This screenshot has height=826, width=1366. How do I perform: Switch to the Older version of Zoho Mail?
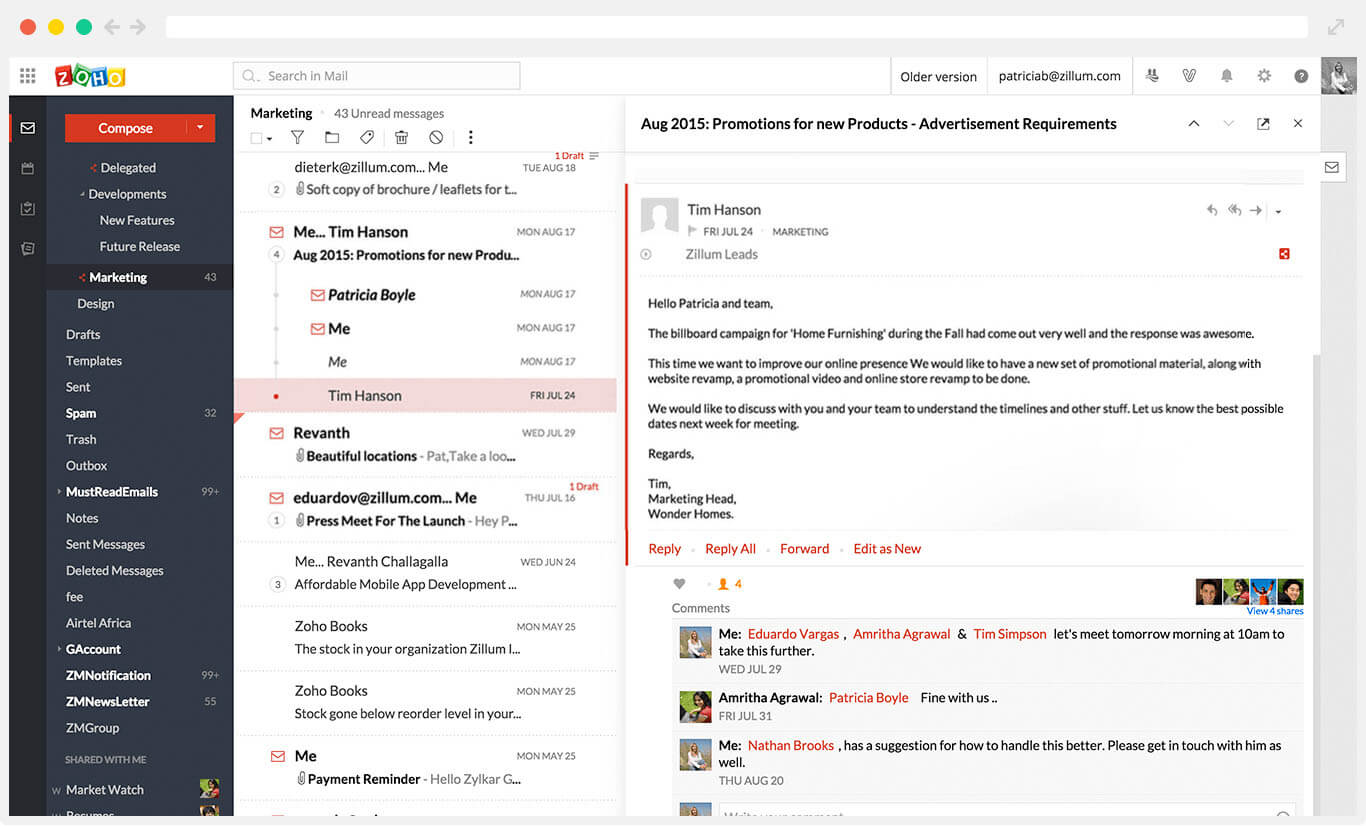coord(938,75)
